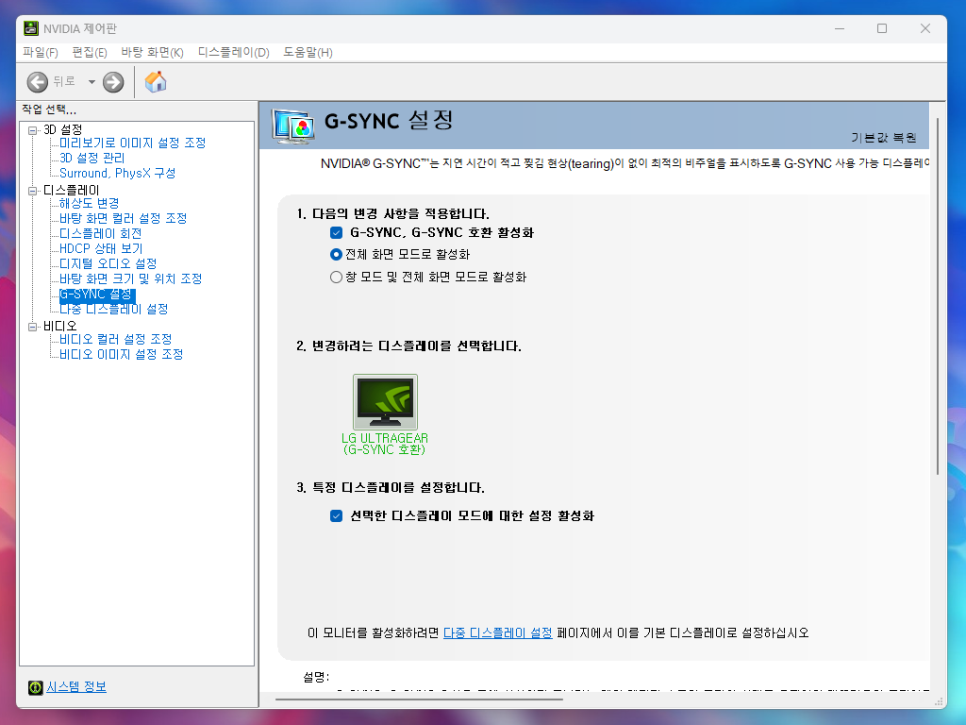Click the G-SYNC settings header icon
This screenshot has height=725, width=966.
coord(293,126)
